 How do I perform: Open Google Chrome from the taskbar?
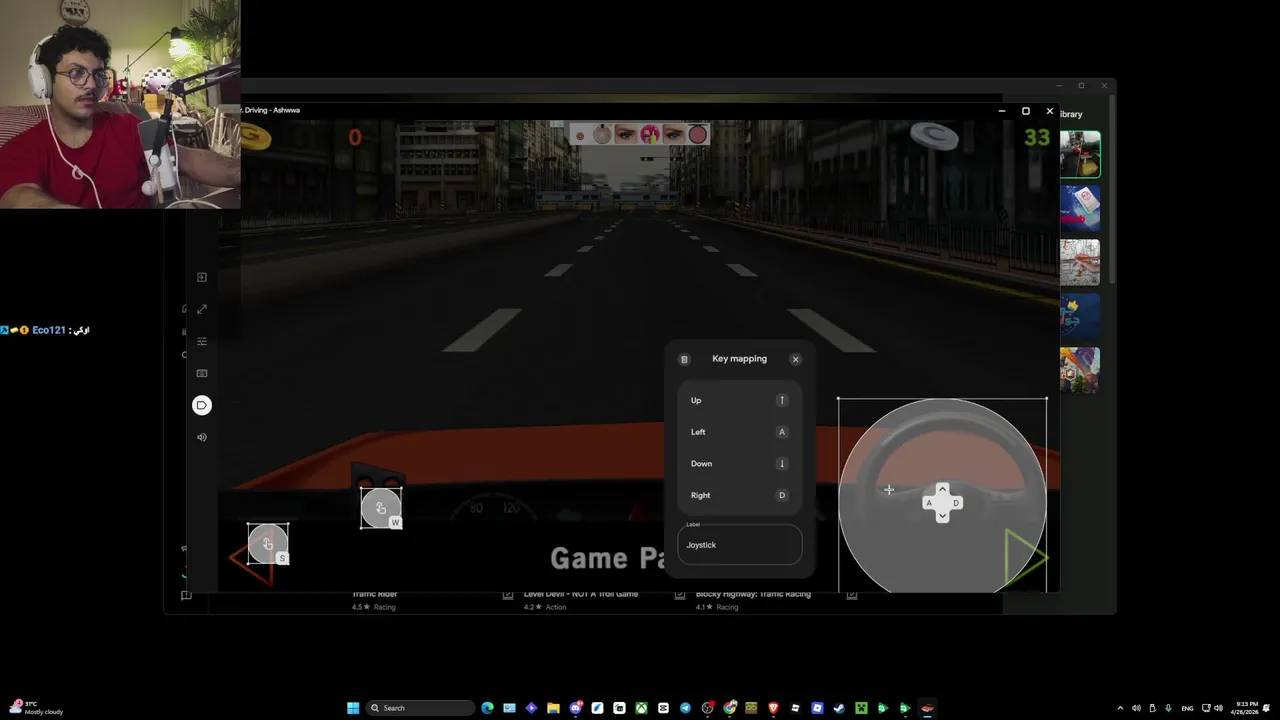tap(729, 708)
